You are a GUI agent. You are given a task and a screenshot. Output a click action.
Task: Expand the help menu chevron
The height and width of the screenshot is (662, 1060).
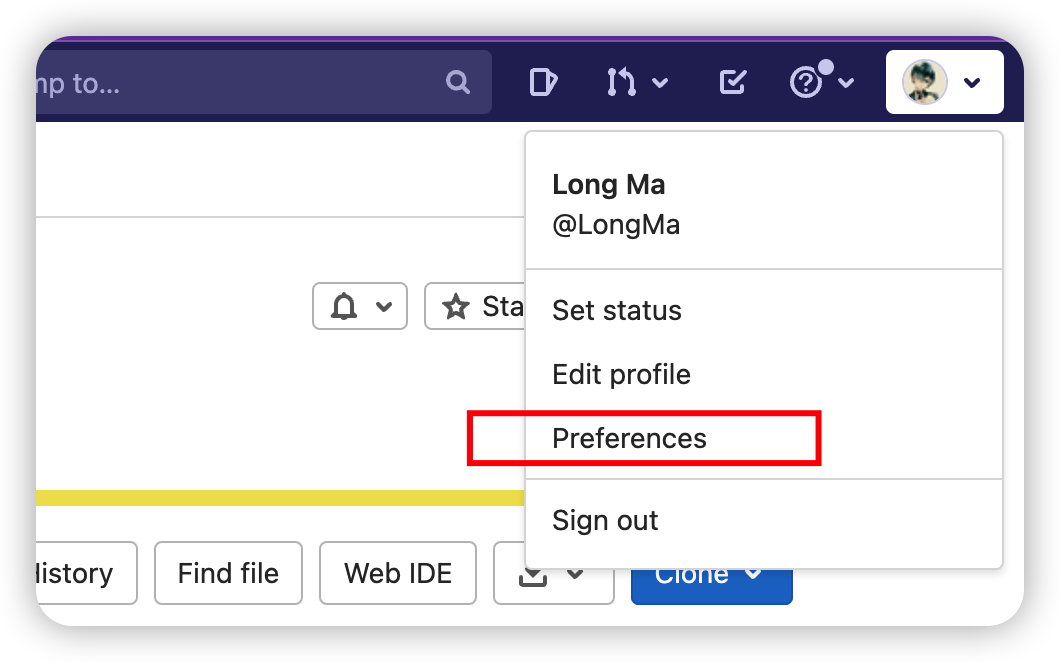[845, 82]
